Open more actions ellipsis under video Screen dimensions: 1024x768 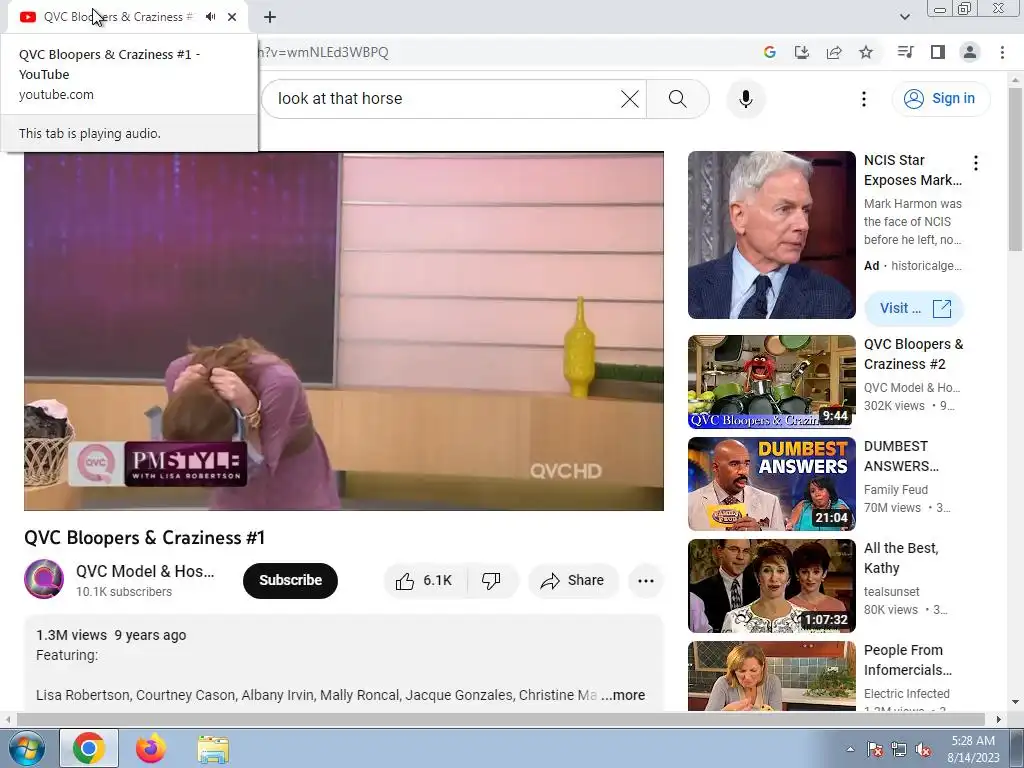[646, 581]
